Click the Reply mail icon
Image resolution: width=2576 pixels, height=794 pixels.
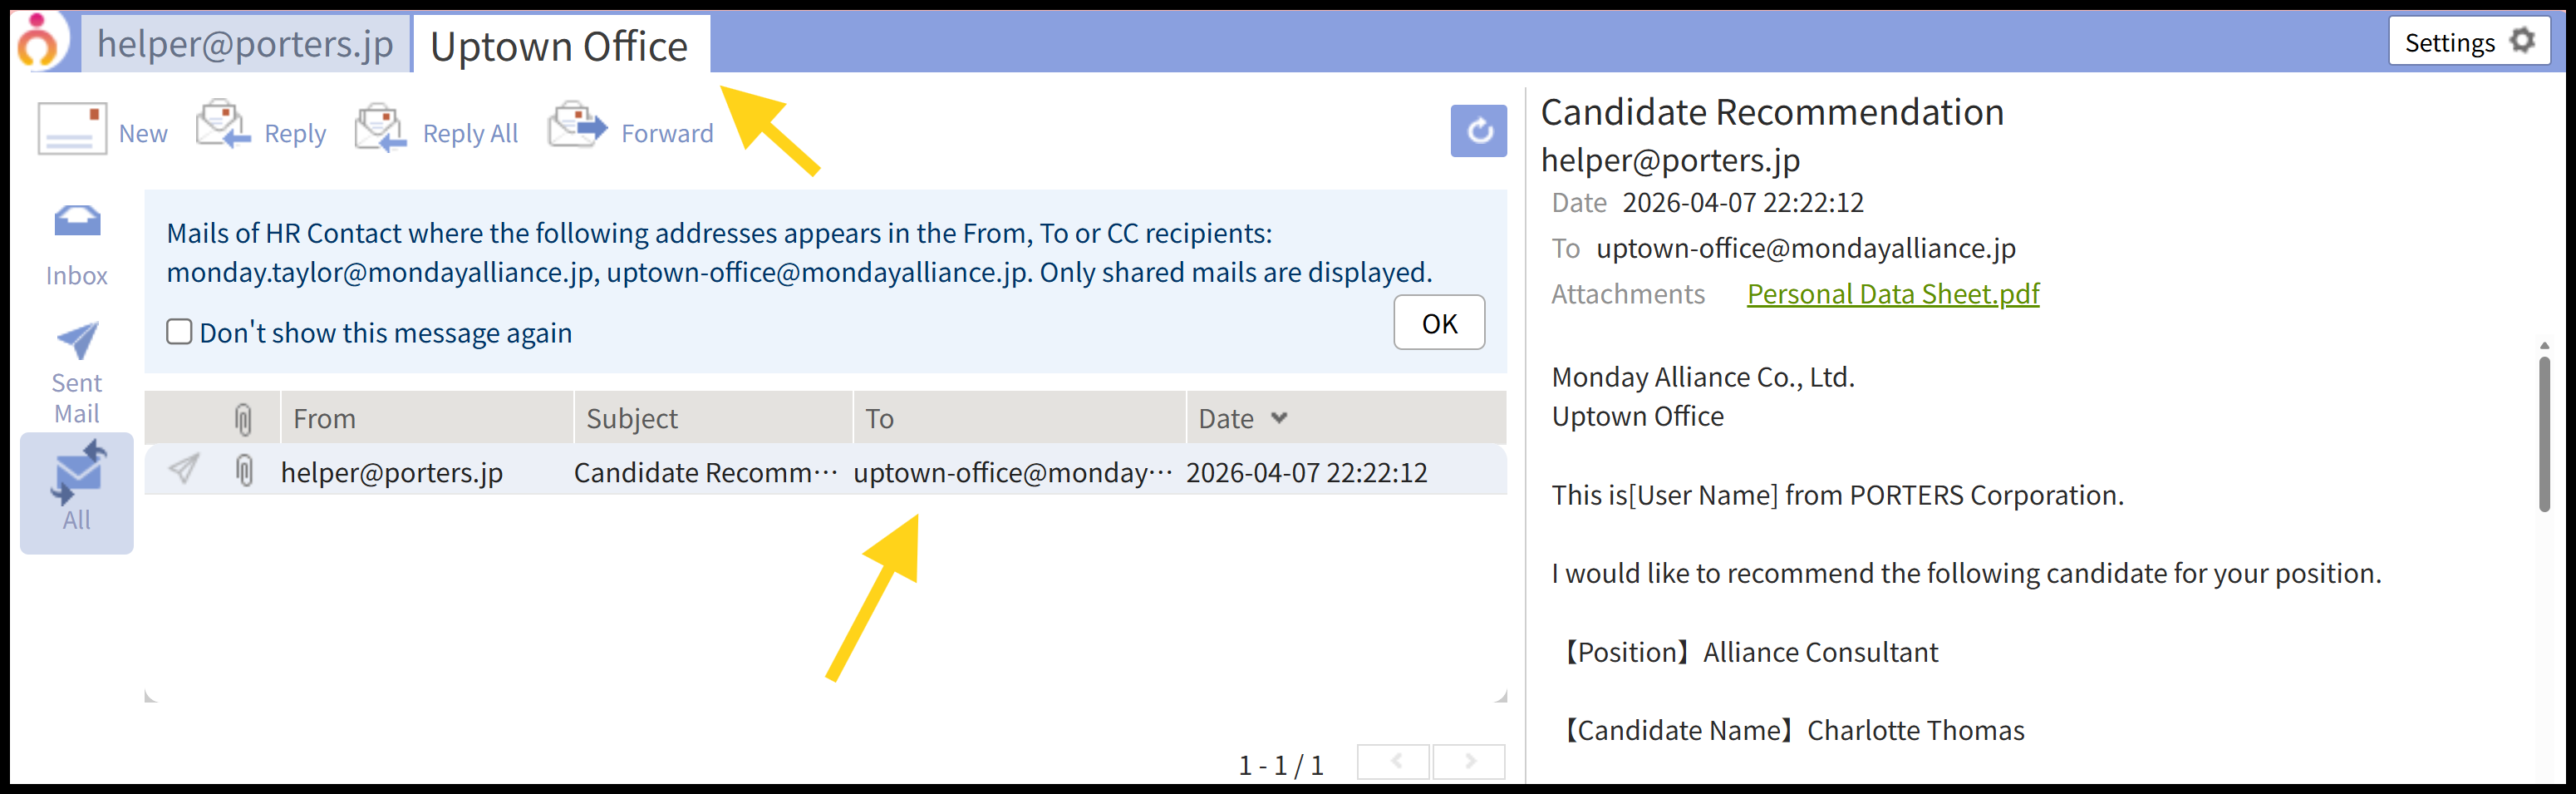click(223, 126)
